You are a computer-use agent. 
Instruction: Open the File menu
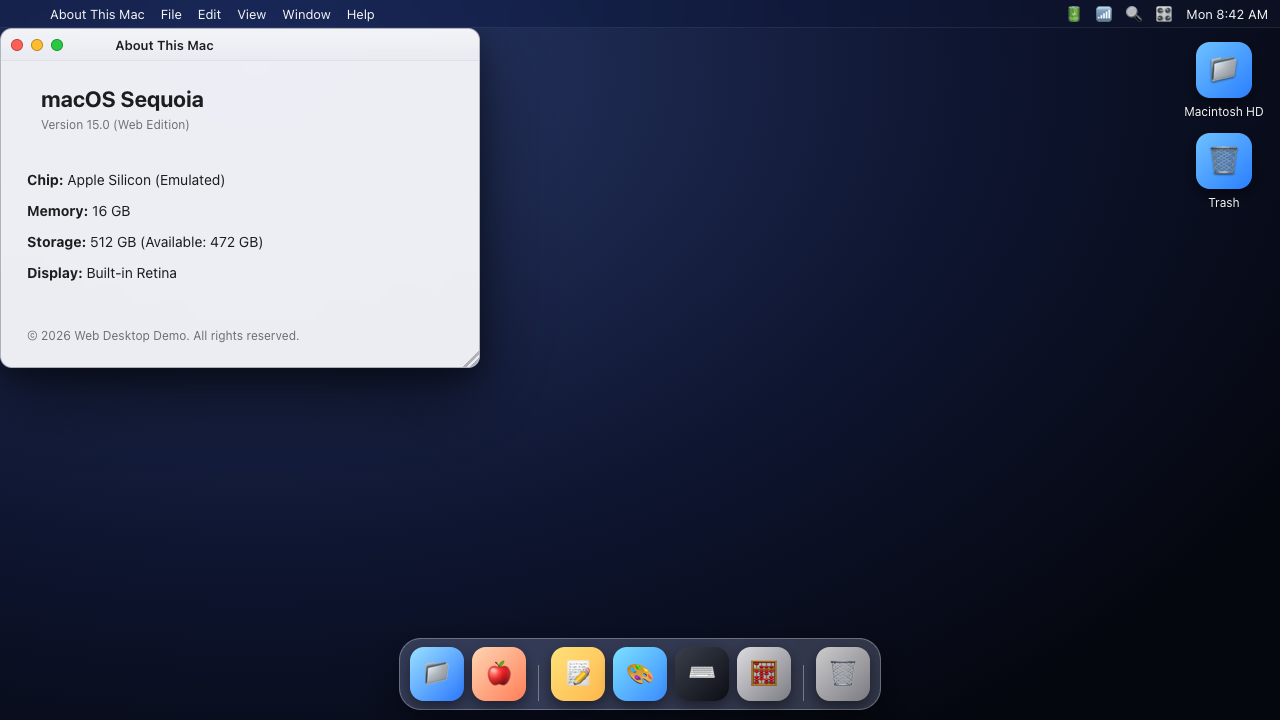[x=171, y=14]
